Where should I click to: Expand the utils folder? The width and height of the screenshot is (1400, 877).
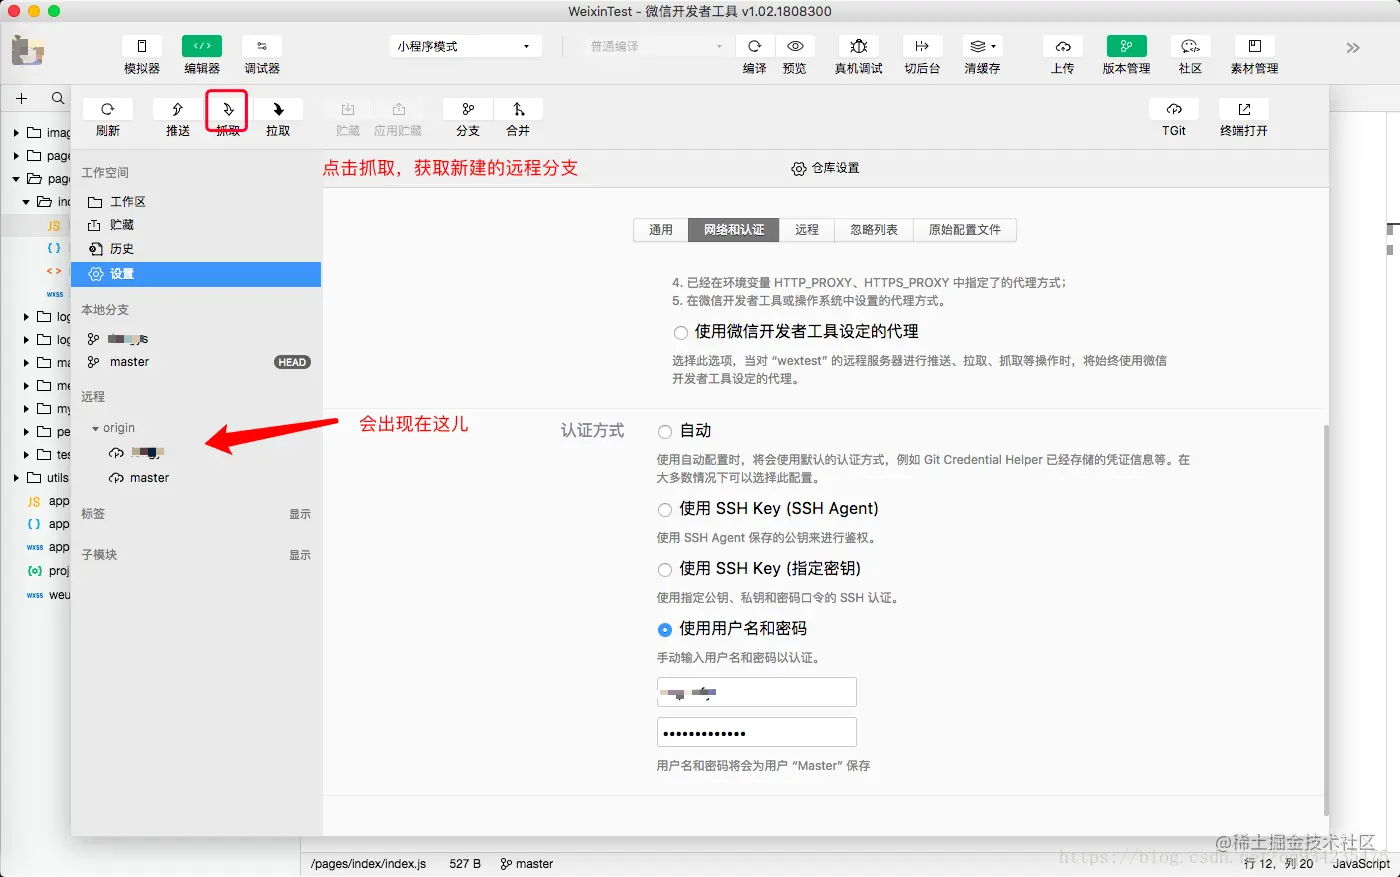click(16, 478)
